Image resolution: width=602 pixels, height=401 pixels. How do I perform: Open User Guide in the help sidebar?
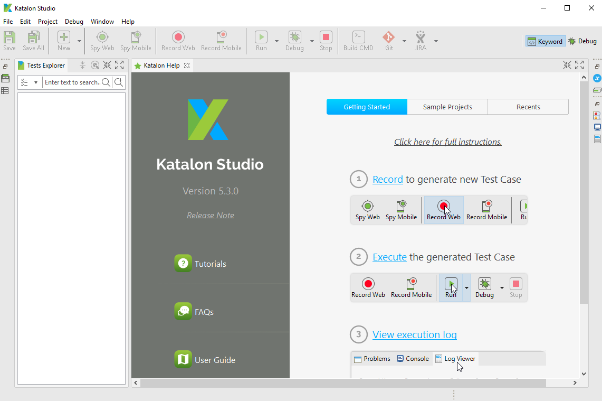coord(205,360)
